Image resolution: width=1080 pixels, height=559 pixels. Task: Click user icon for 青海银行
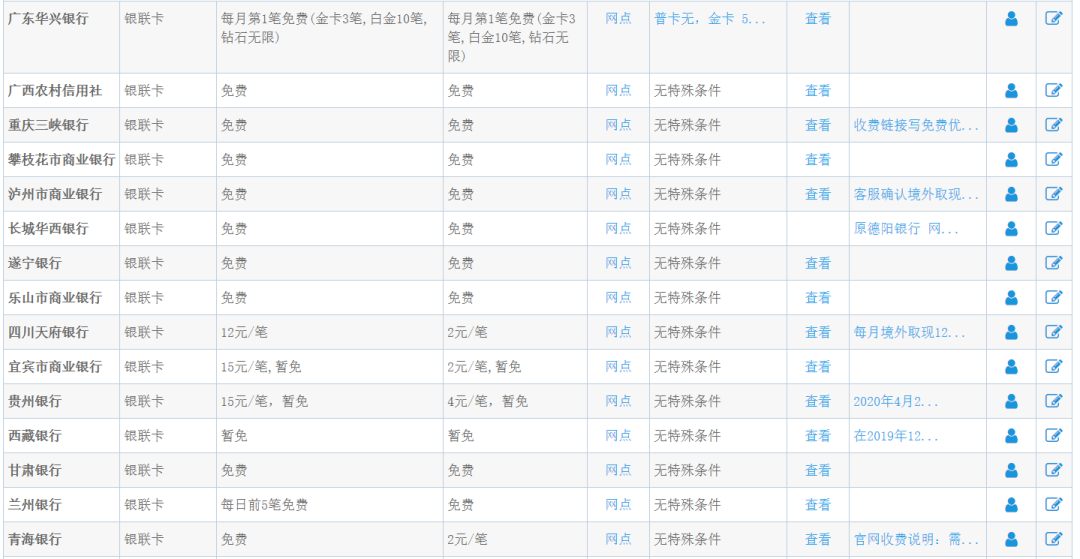[1011, 539]
